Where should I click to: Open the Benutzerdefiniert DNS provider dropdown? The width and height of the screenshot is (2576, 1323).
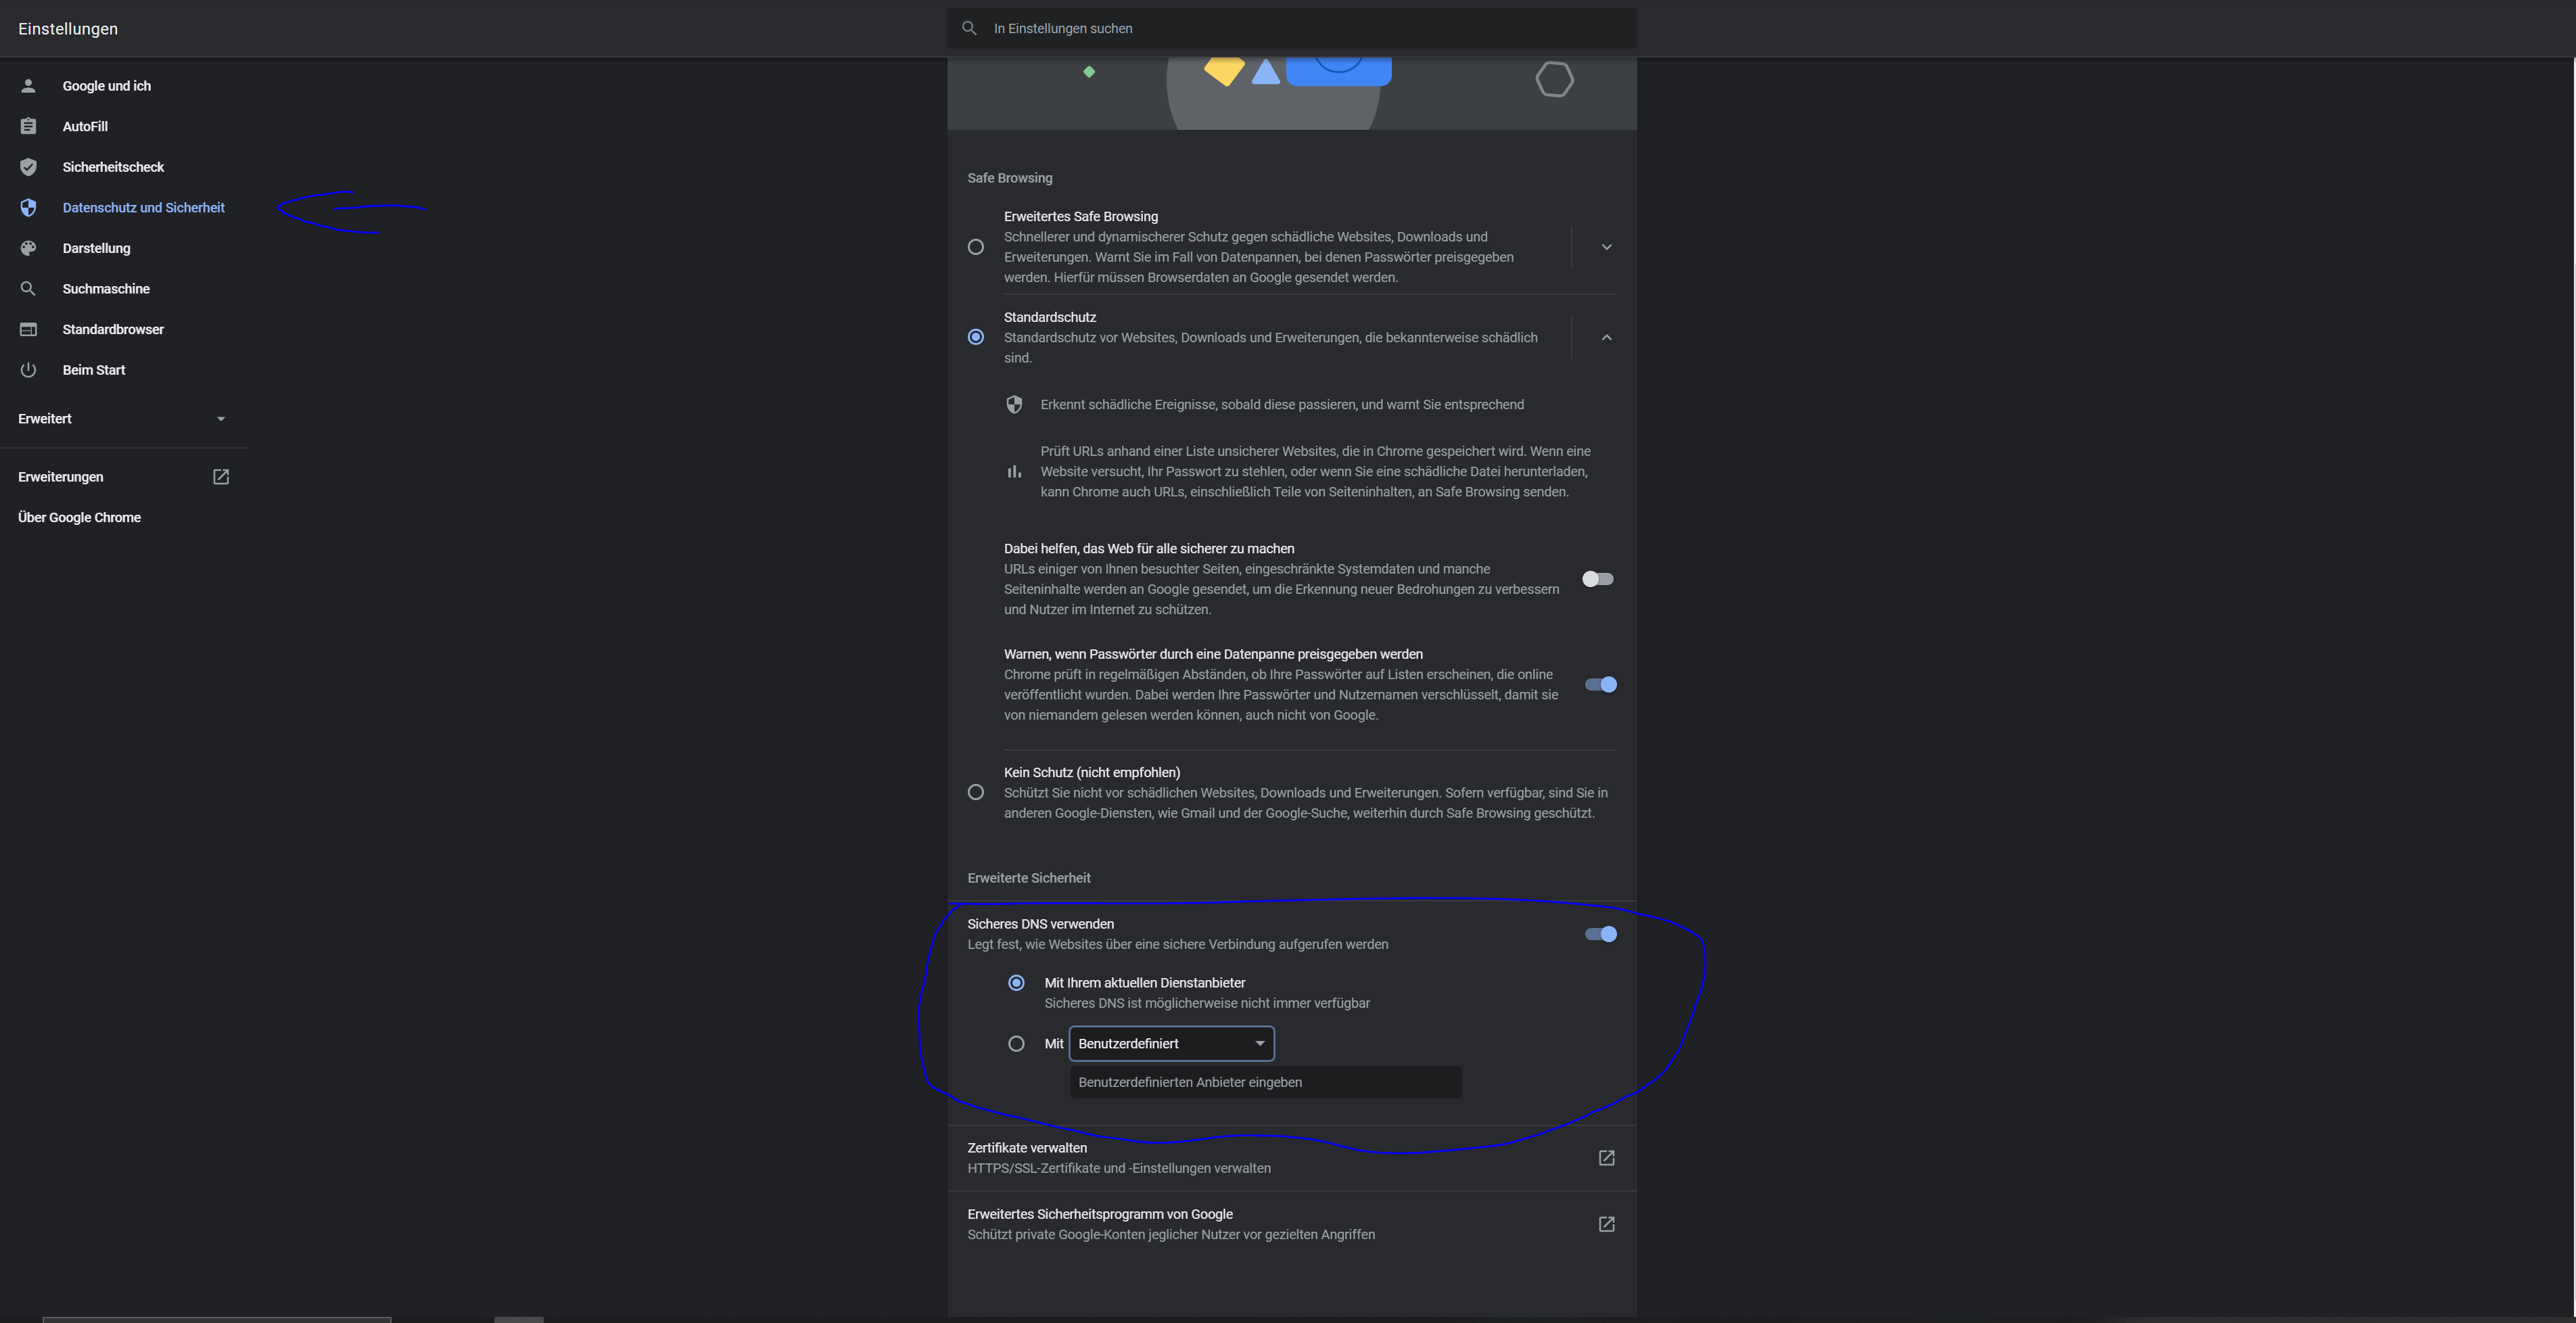1171,1043
